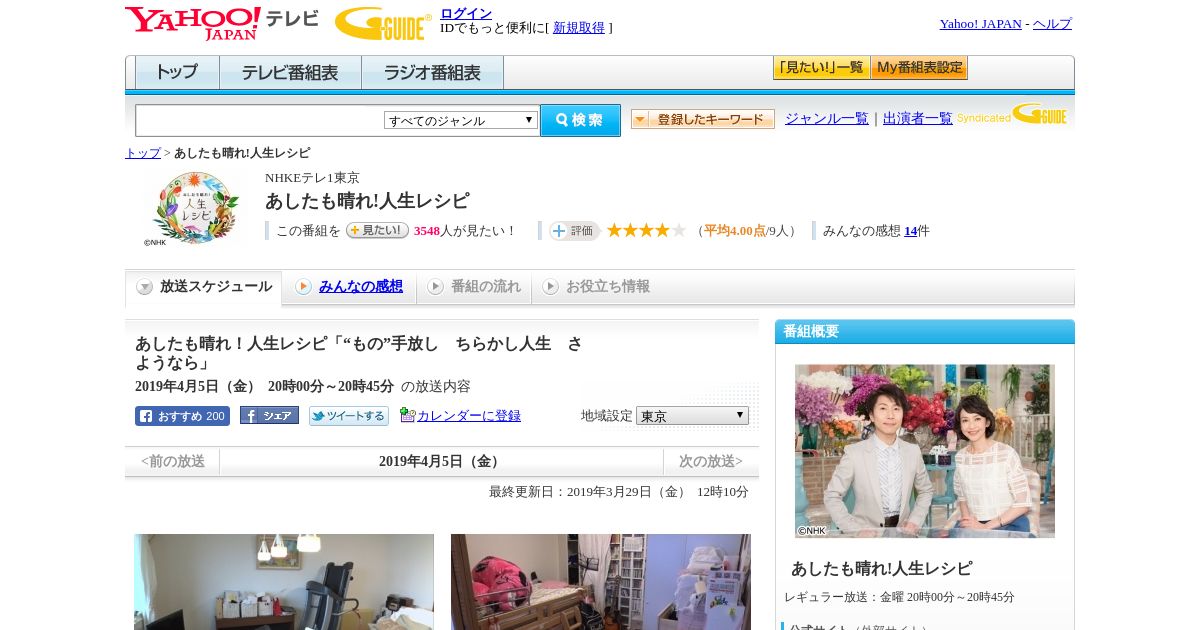Select the テレビ番組表 tab

(x=290, y=73)
